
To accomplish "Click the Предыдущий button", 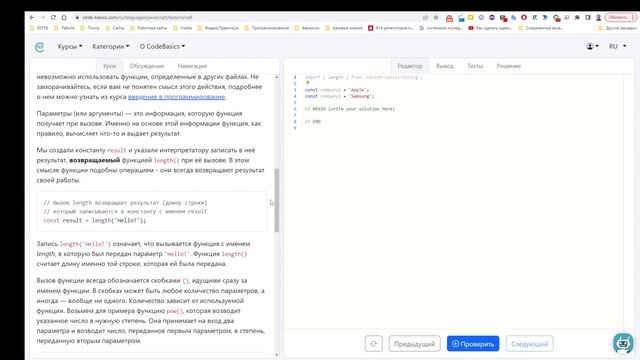I will click(414, 344).
